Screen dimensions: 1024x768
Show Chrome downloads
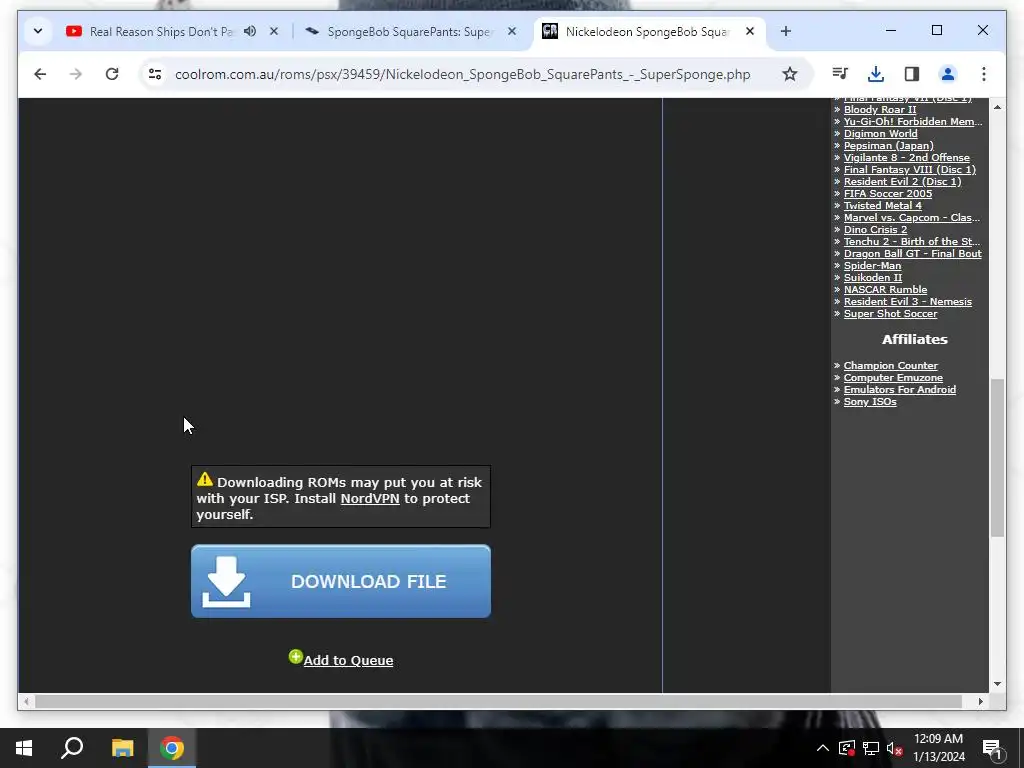pyautogui.click(x=876, y=74)
